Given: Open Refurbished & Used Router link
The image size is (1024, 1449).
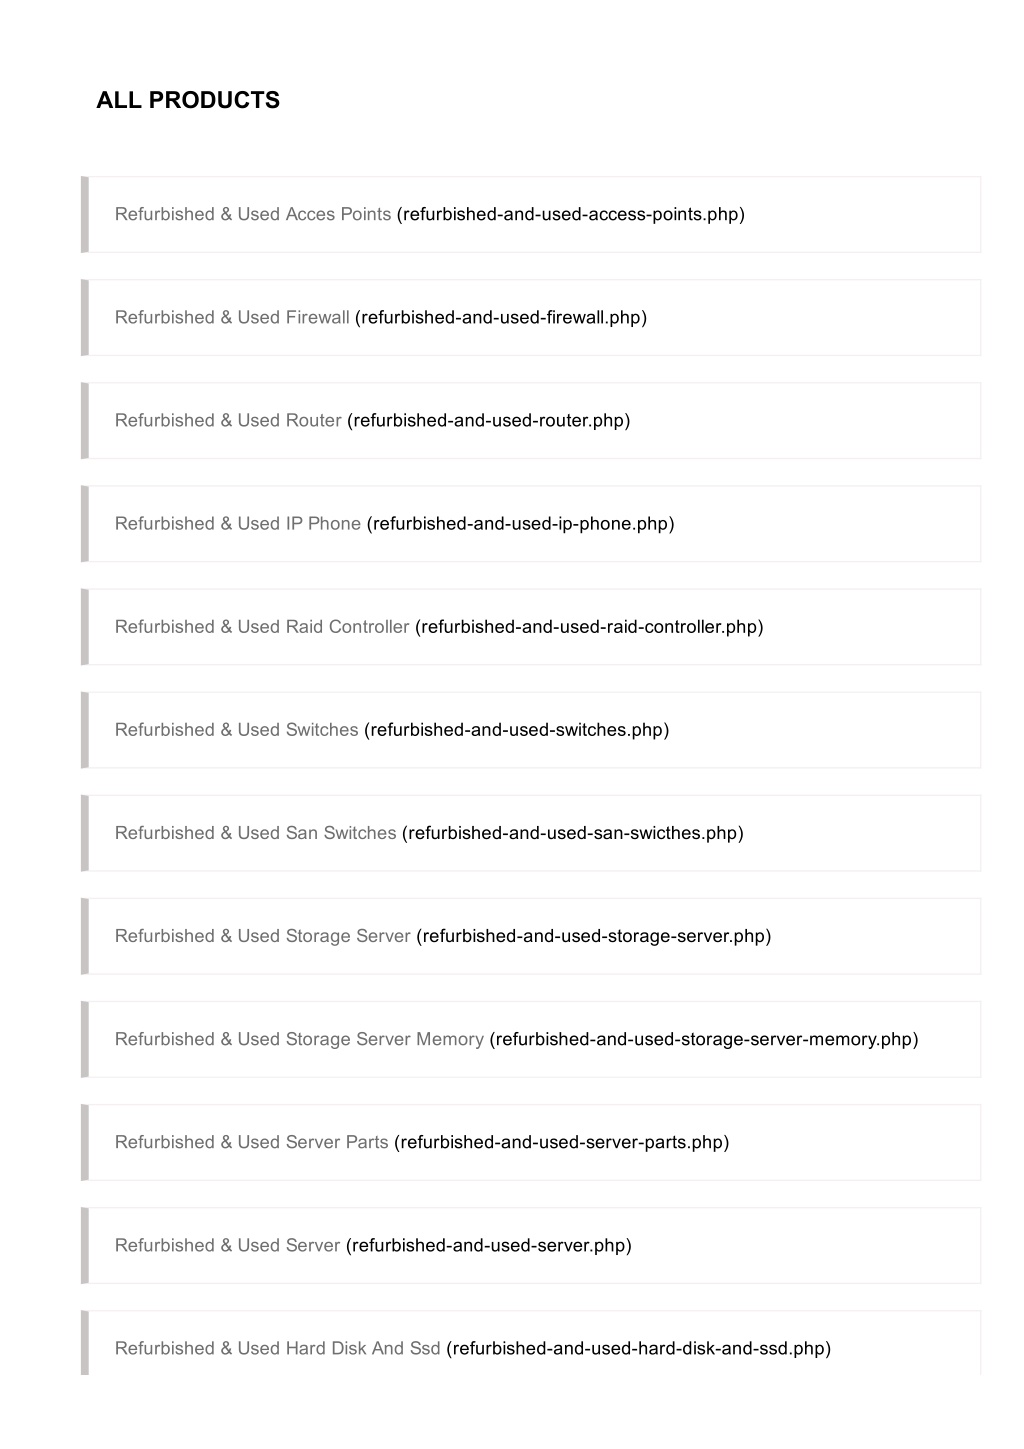Looking at the screenshot, I should [x=228, y=420].
